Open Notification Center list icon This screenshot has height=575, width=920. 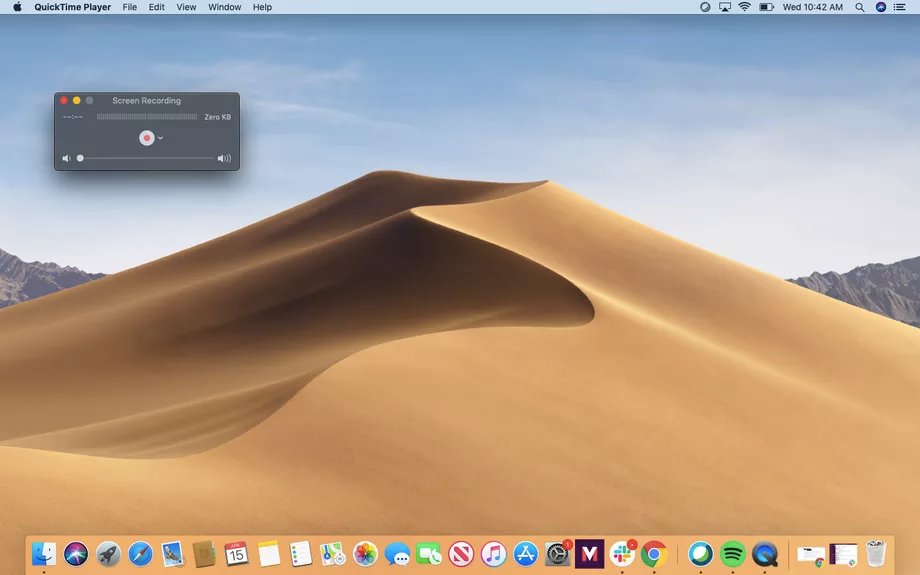click(900, 7)
